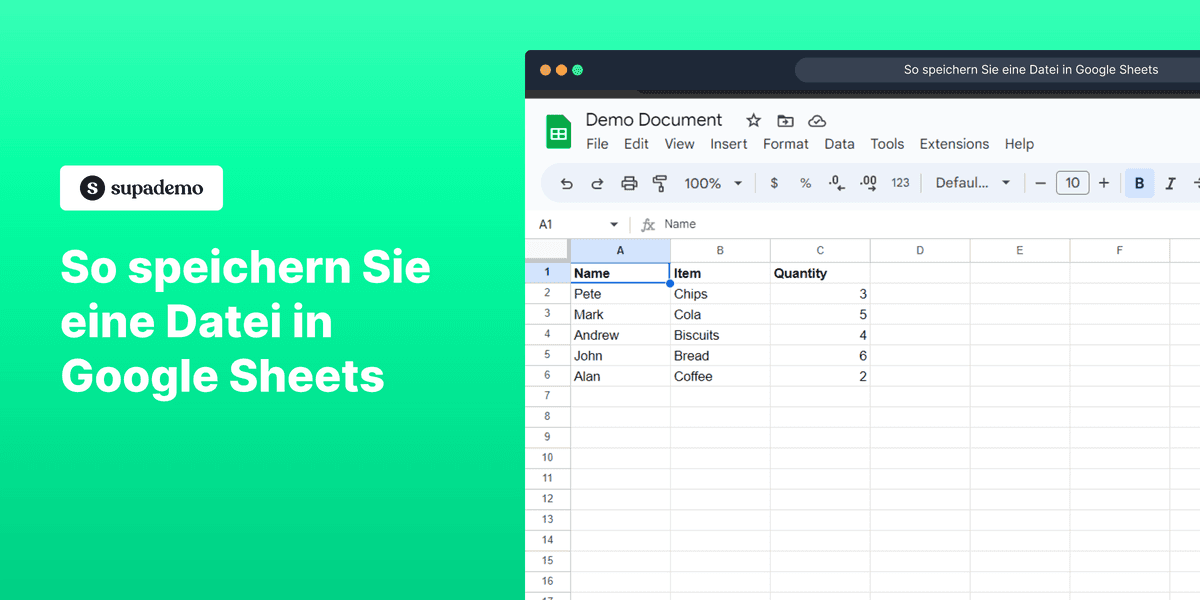
Task: Open the name box dropdown
Action: [x=614, y=224]
